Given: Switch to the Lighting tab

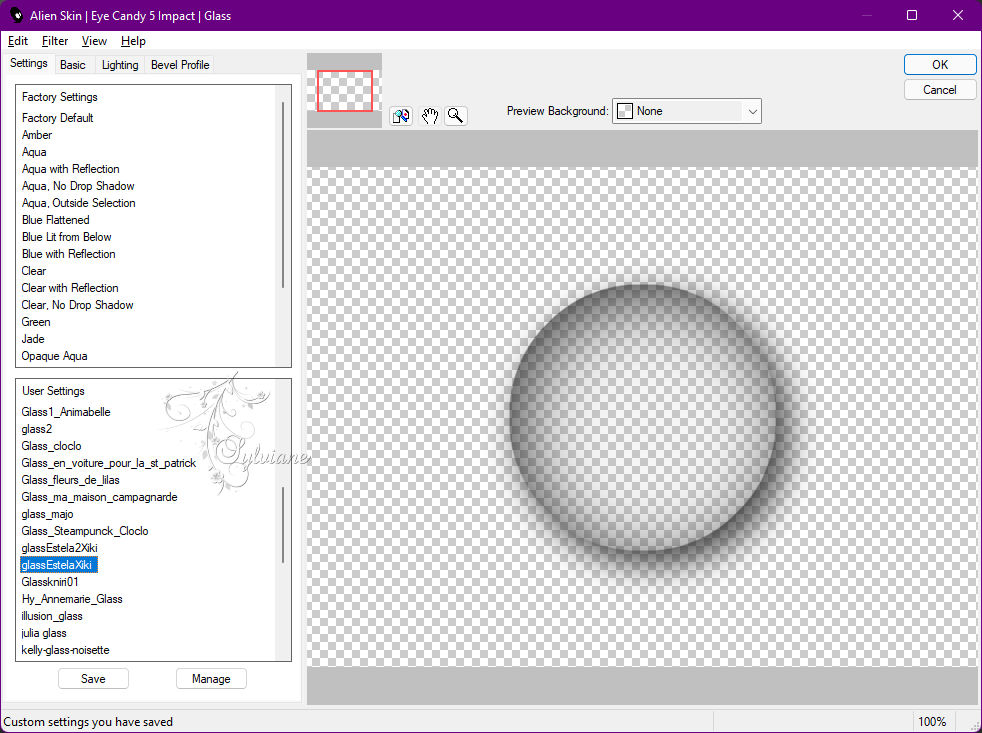Looking at the screenshot, I should pyautogui.click(x=120, y=65).
